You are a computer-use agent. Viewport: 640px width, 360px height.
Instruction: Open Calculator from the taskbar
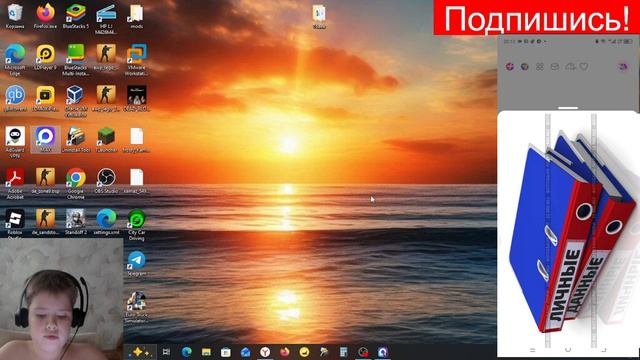[343, 352]
